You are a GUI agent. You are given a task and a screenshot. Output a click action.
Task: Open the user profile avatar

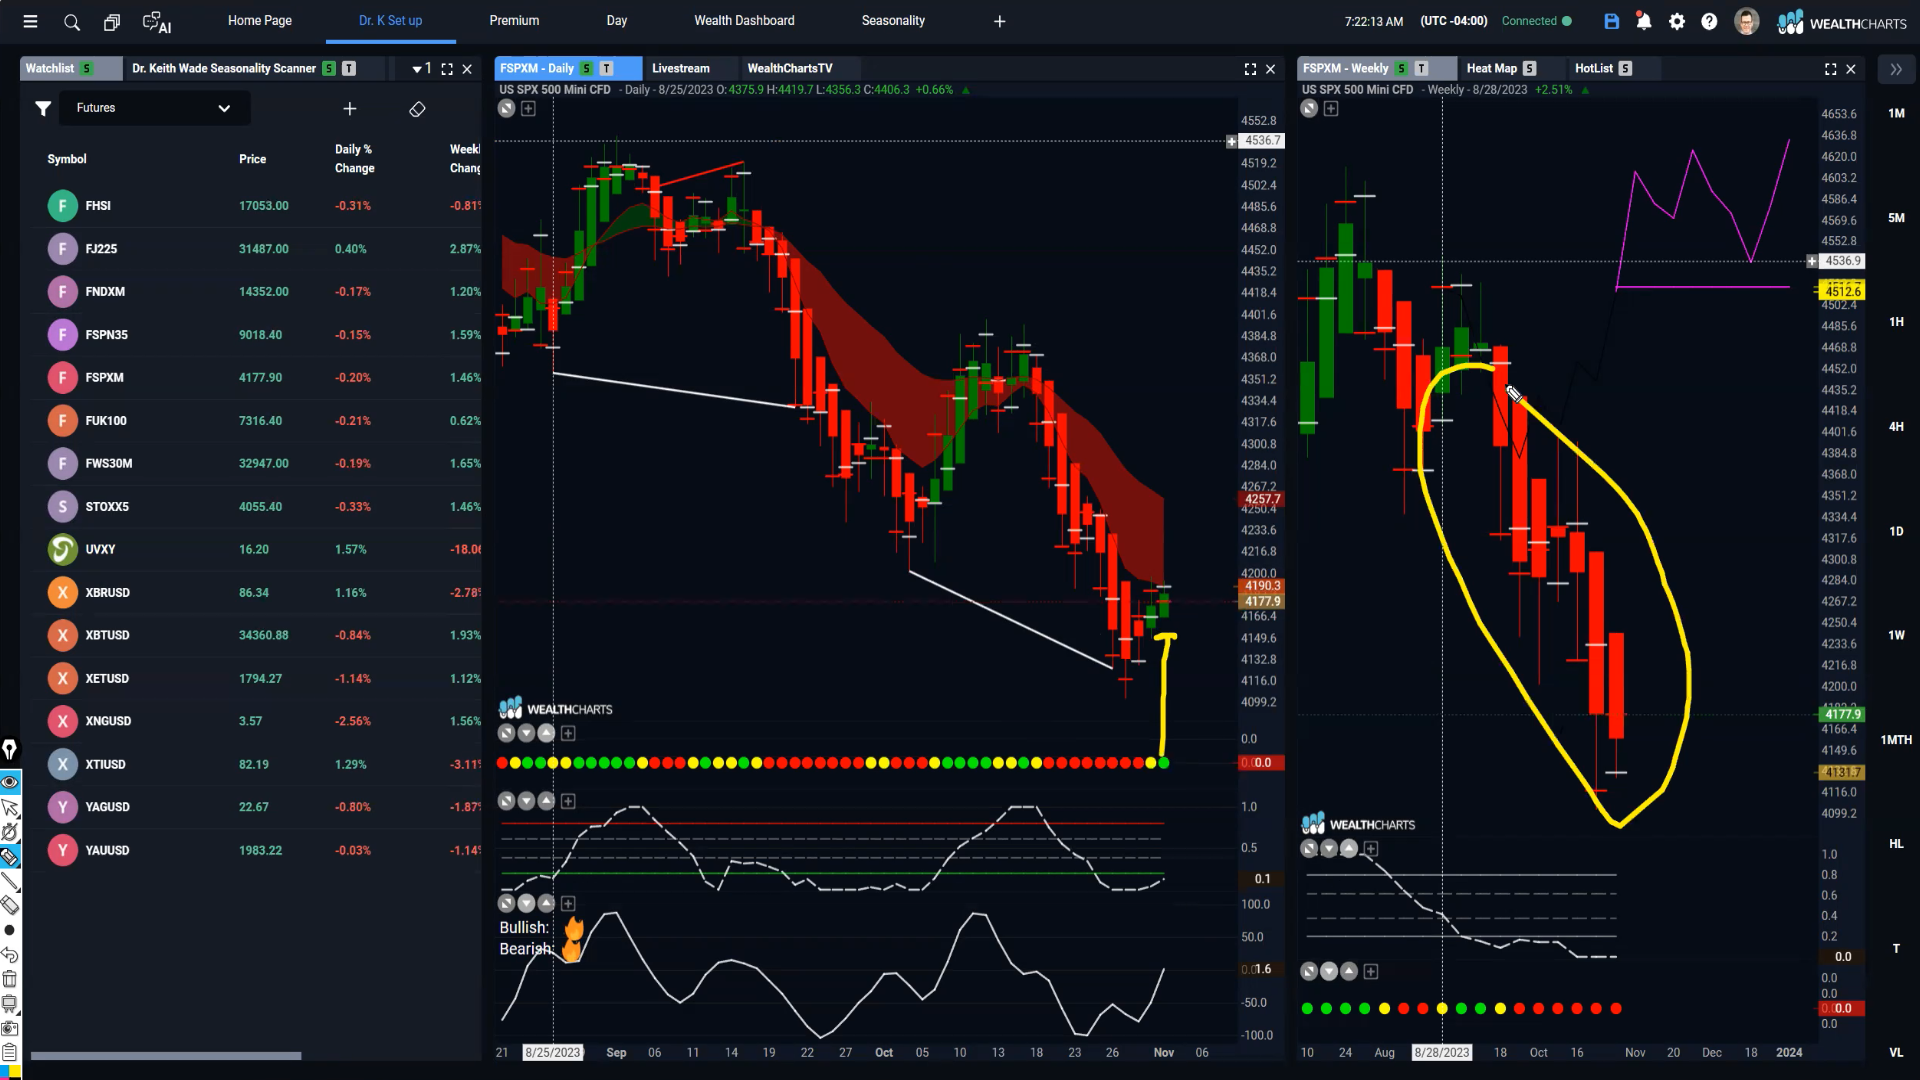point(1747,21)
